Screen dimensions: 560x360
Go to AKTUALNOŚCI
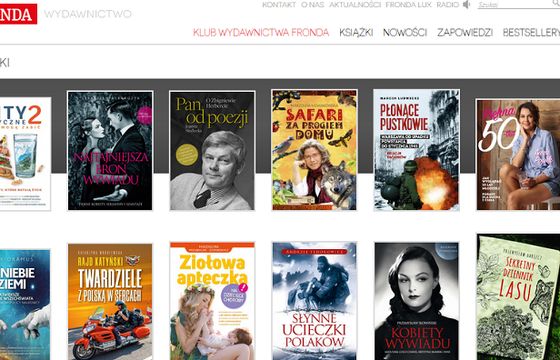pyautogui.click(x=355, y=5)
